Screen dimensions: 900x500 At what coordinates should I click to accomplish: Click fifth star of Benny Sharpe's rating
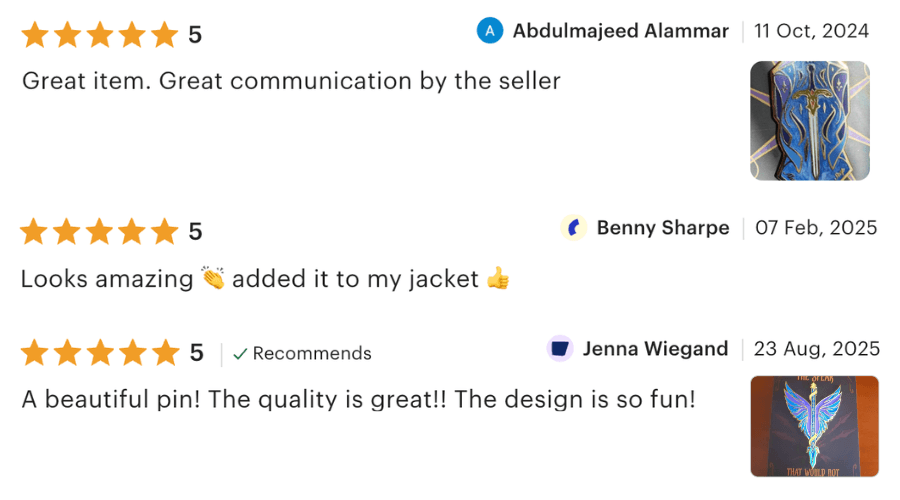click(x=164, y=232)
